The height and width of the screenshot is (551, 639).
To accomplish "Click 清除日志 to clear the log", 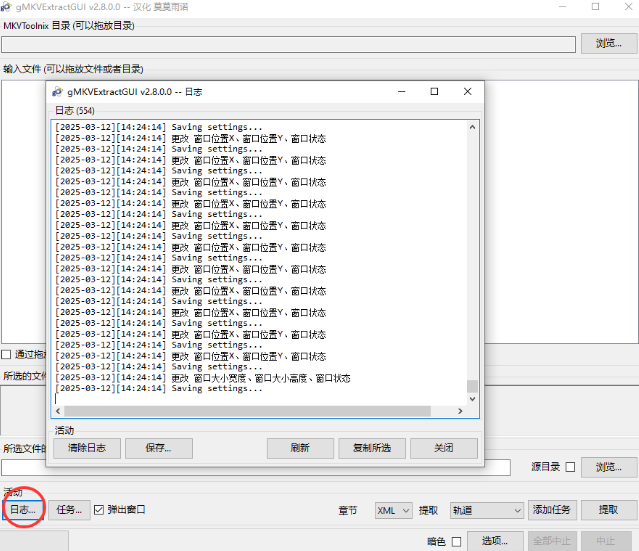I will point(87,448).
